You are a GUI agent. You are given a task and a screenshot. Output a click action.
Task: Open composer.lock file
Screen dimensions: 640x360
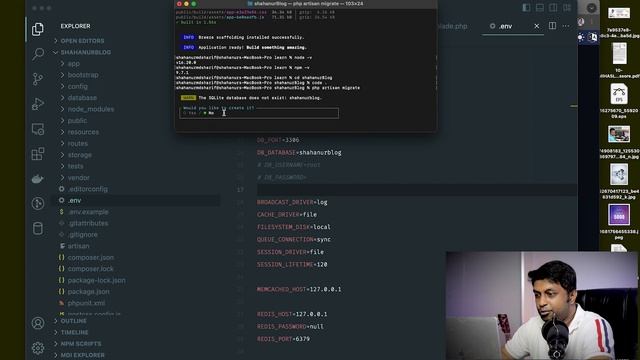91,269
